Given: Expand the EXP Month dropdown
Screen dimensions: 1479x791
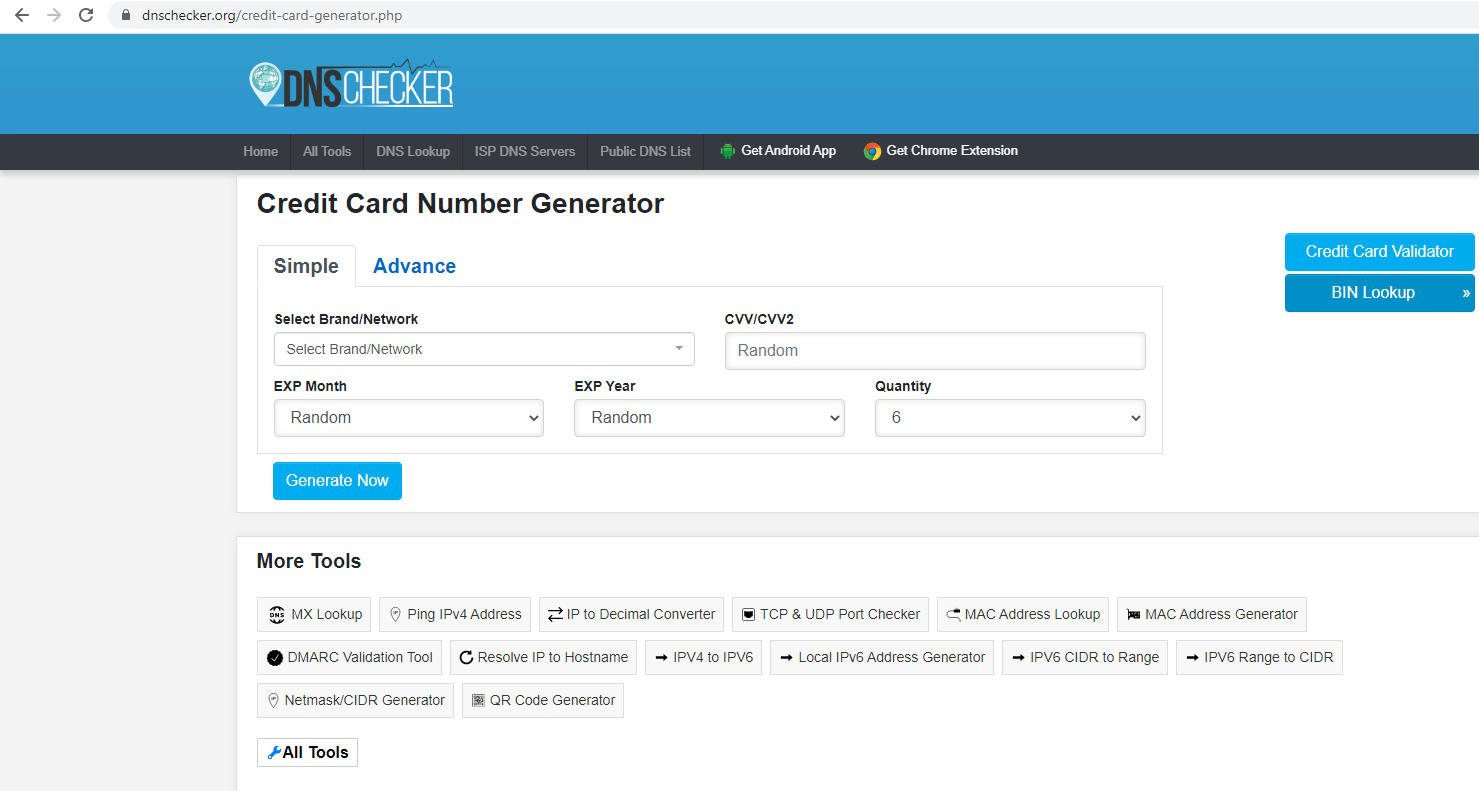Looking at the screenshot, I should [408, 418].
